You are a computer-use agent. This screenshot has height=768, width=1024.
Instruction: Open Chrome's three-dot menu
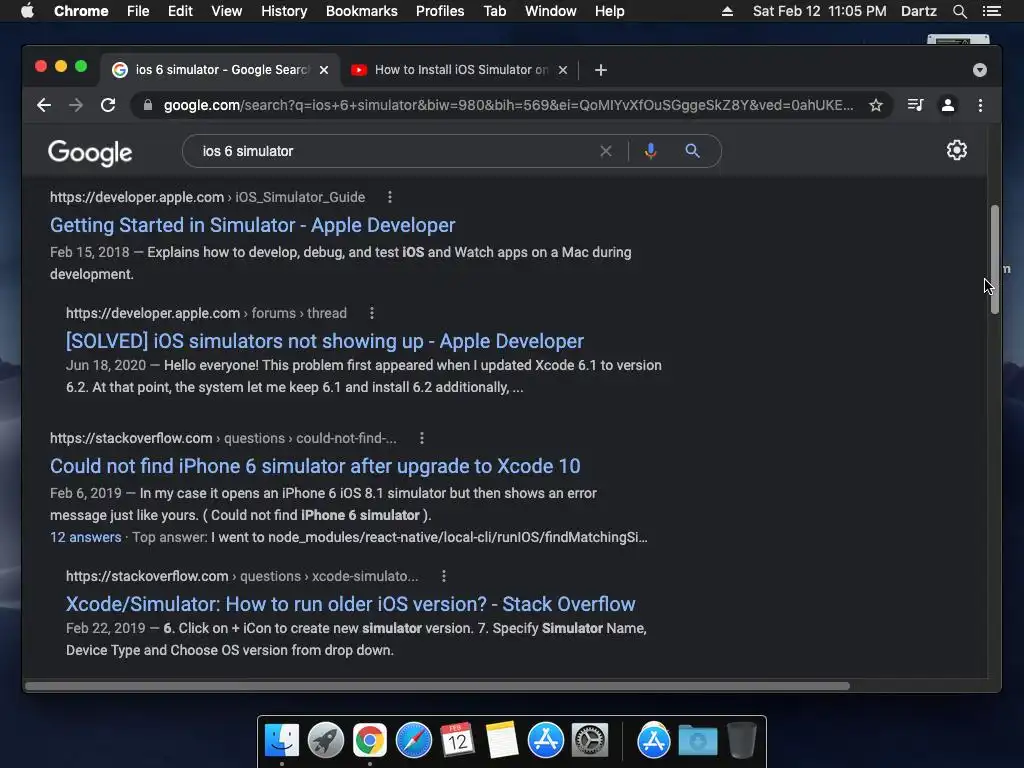(x=980, y=105)
